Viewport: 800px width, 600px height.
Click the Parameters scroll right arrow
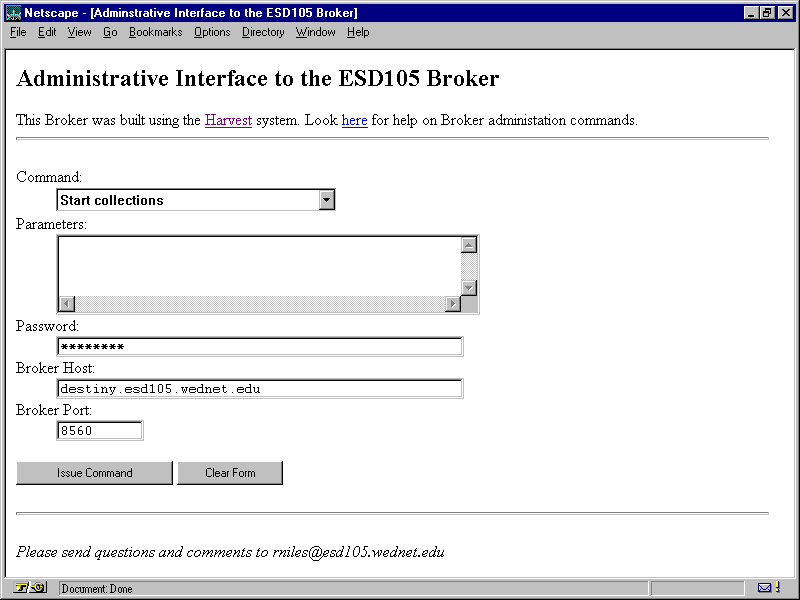tap(453, 304)
